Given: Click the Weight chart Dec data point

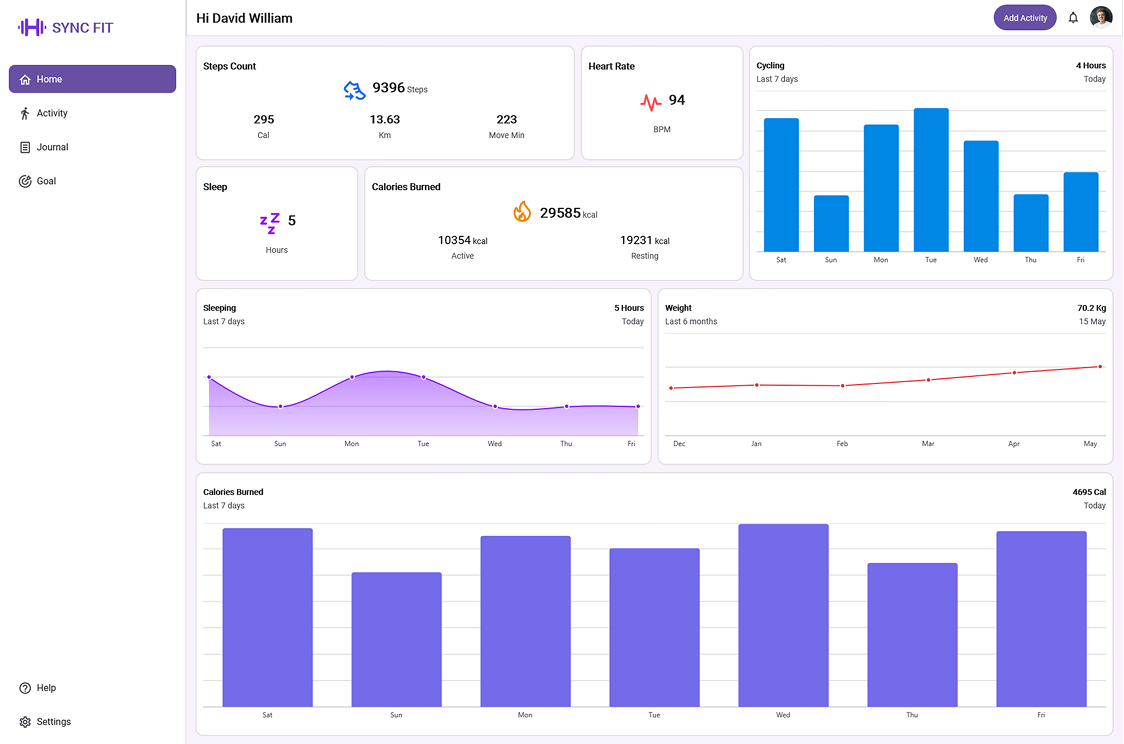Looking at the screenshot, I should [x=671, y=388].
